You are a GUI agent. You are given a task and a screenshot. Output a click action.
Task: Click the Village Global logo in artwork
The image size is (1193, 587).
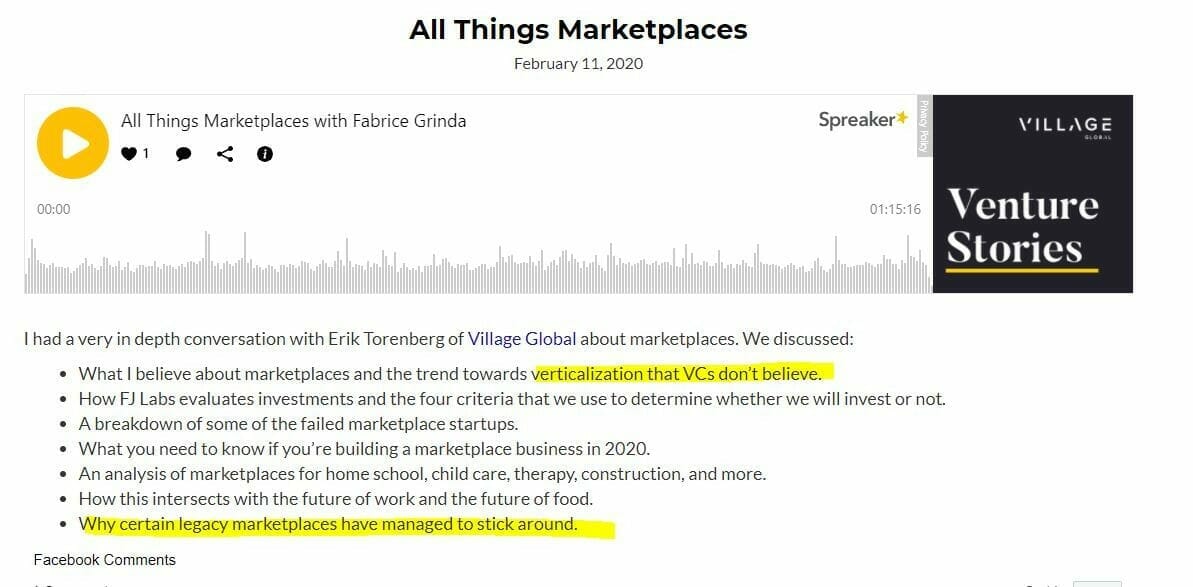click(1064, 127)
